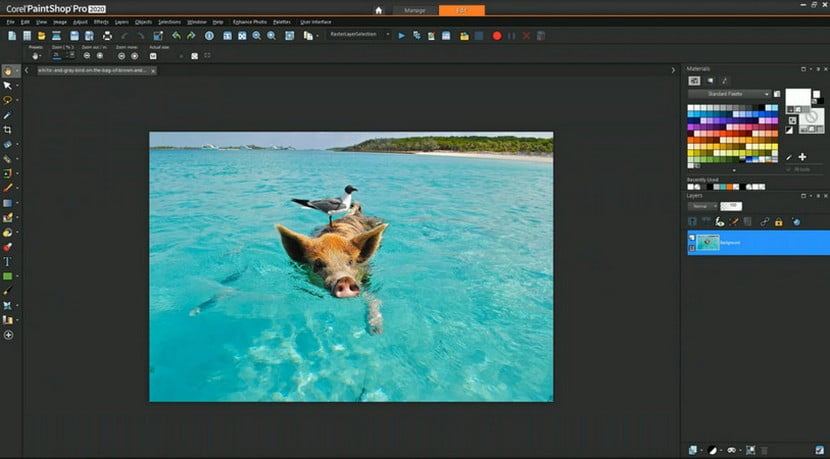Expand the Pick tool flyout arrow
Screen dimensions: 830x459
click(x=17, y=85)
